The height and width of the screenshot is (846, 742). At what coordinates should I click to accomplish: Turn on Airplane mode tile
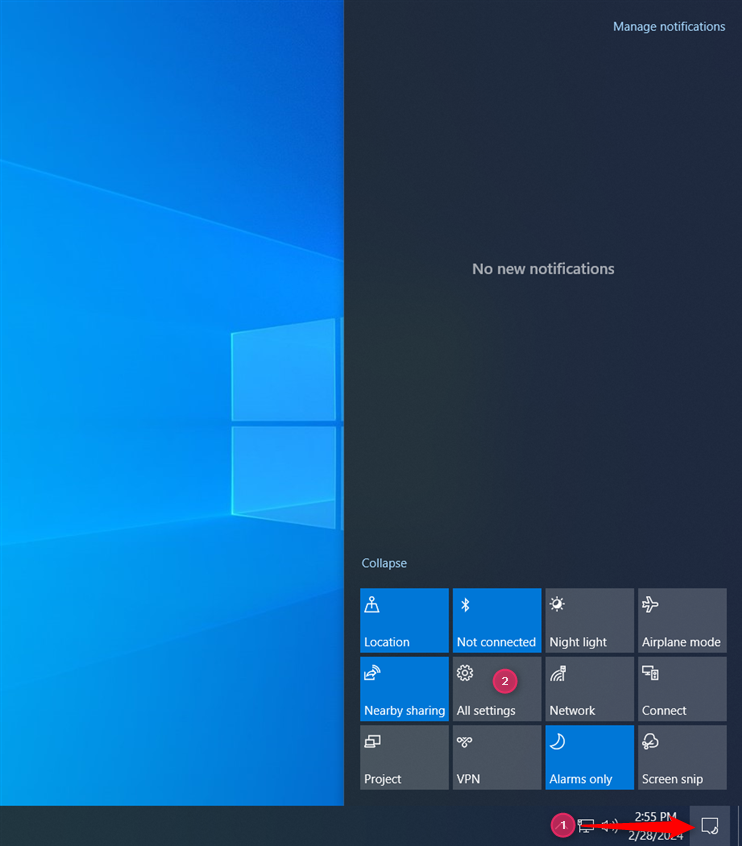pyautogui.click(x=682, y=620)
